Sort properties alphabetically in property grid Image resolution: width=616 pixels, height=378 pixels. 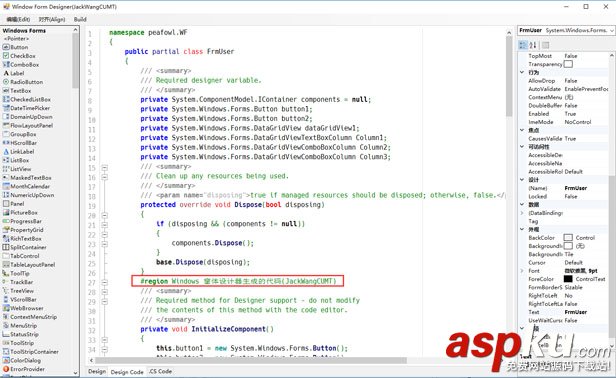pyautogui.click(x=533, y=45)
